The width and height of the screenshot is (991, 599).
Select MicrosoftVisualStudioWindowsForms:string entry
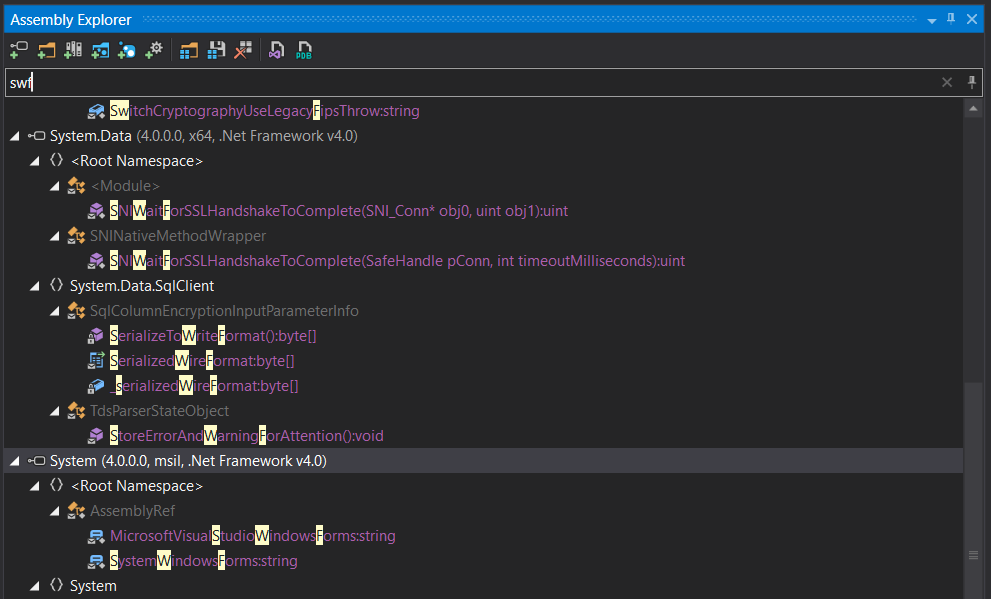(x=253, y=536)
